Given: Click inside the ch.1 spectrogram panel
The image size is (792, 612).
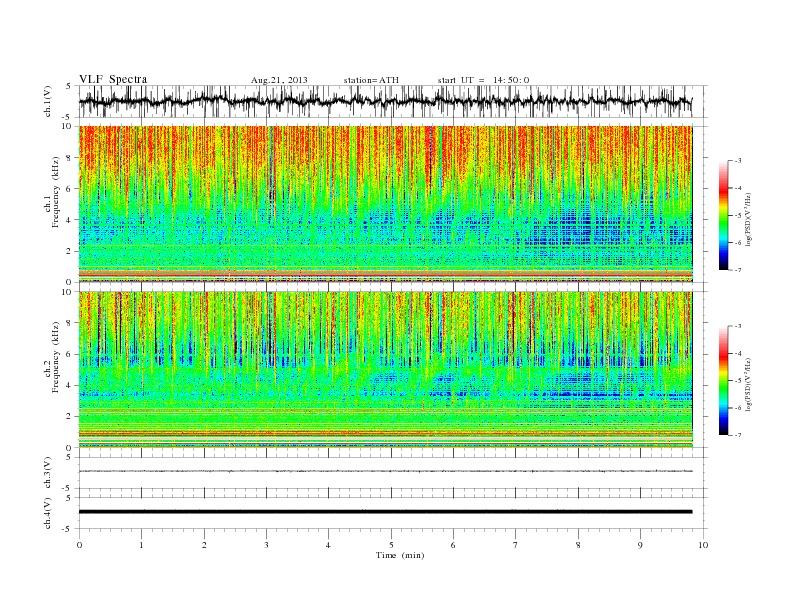Looking at the screenshot, I should [385, 204].
